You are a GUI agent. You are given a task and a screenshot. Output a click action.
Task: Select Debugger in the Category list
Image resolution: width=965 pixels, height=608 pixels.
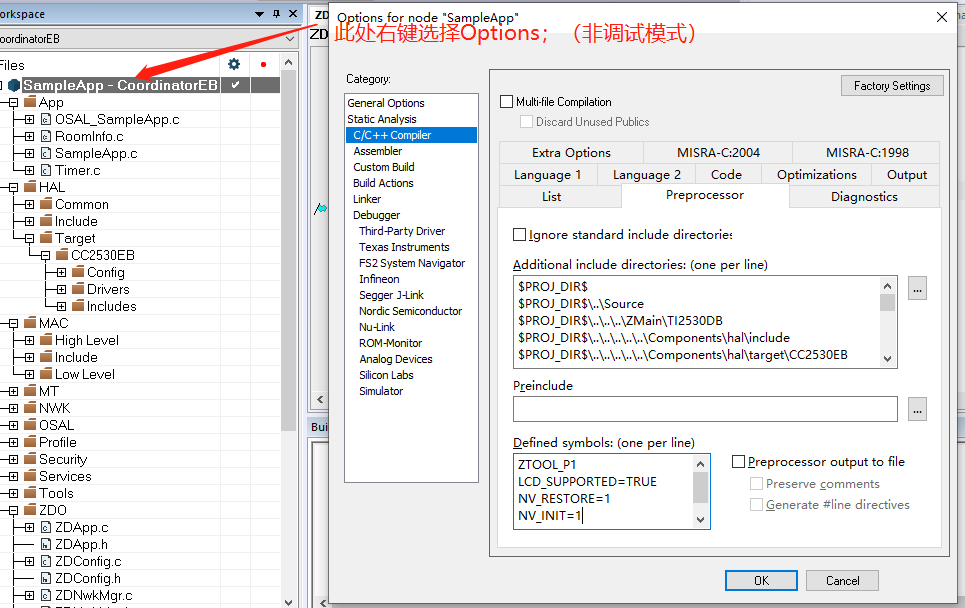pyautogui.click(x=377, y=215)
